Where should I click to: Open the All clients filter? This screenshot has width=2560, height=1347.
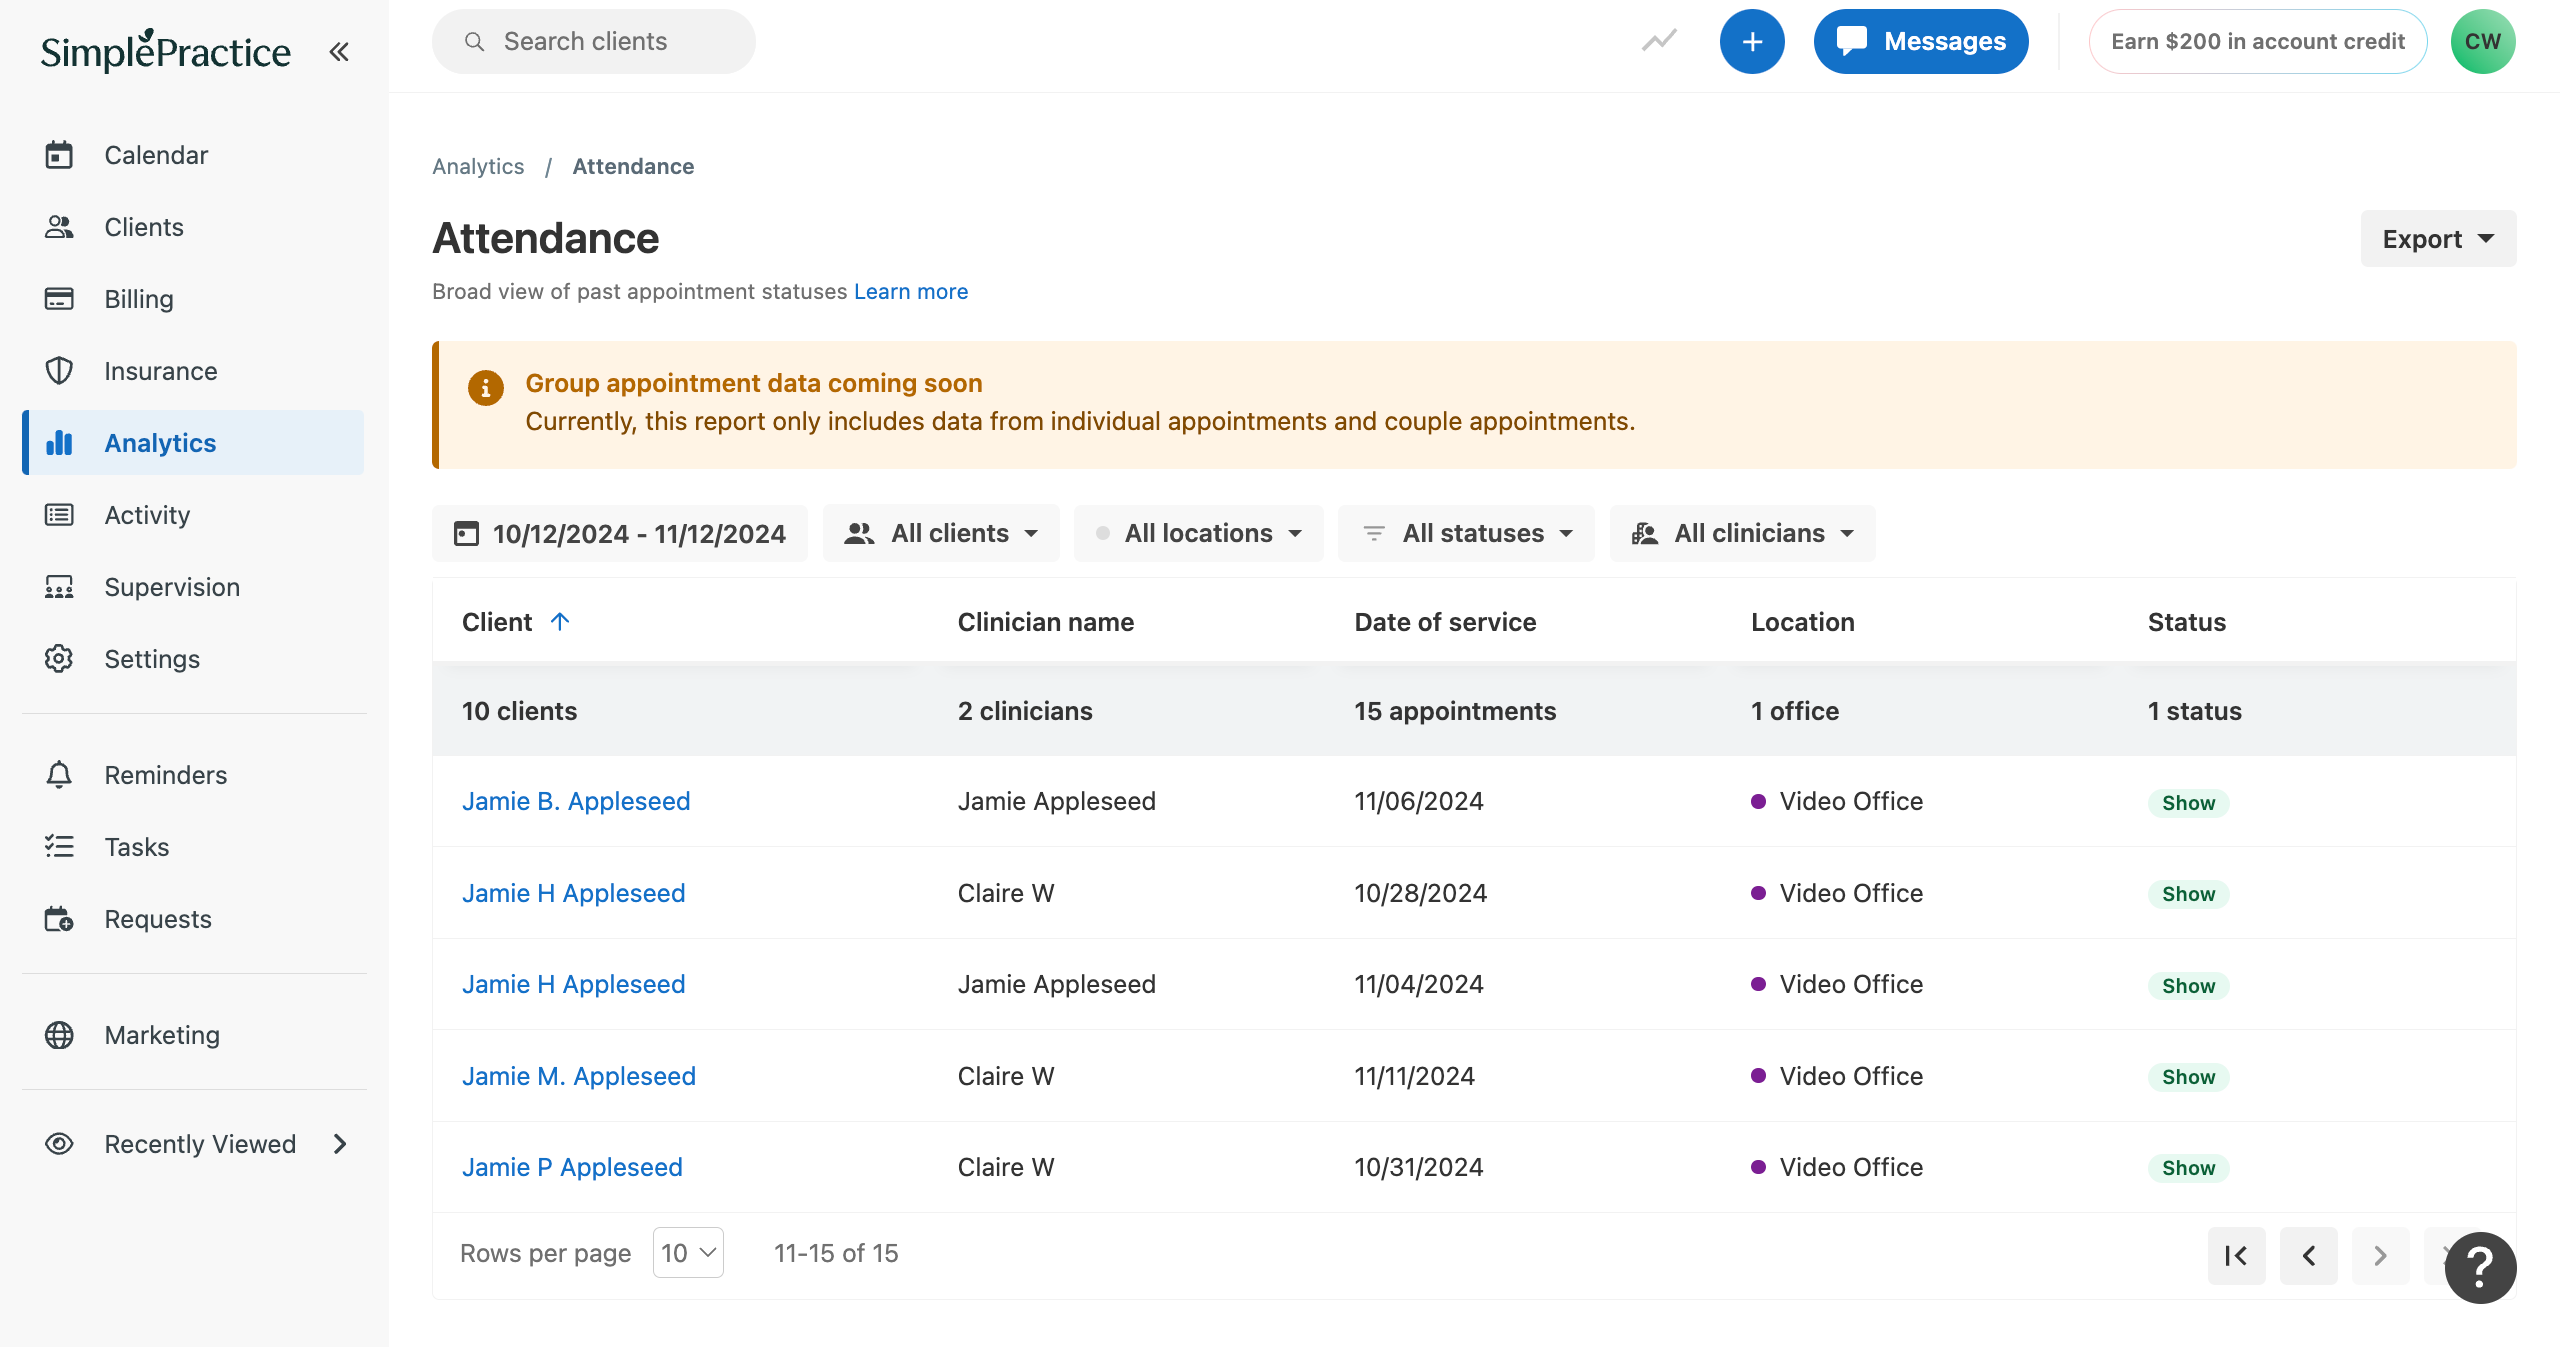(941, 533)
